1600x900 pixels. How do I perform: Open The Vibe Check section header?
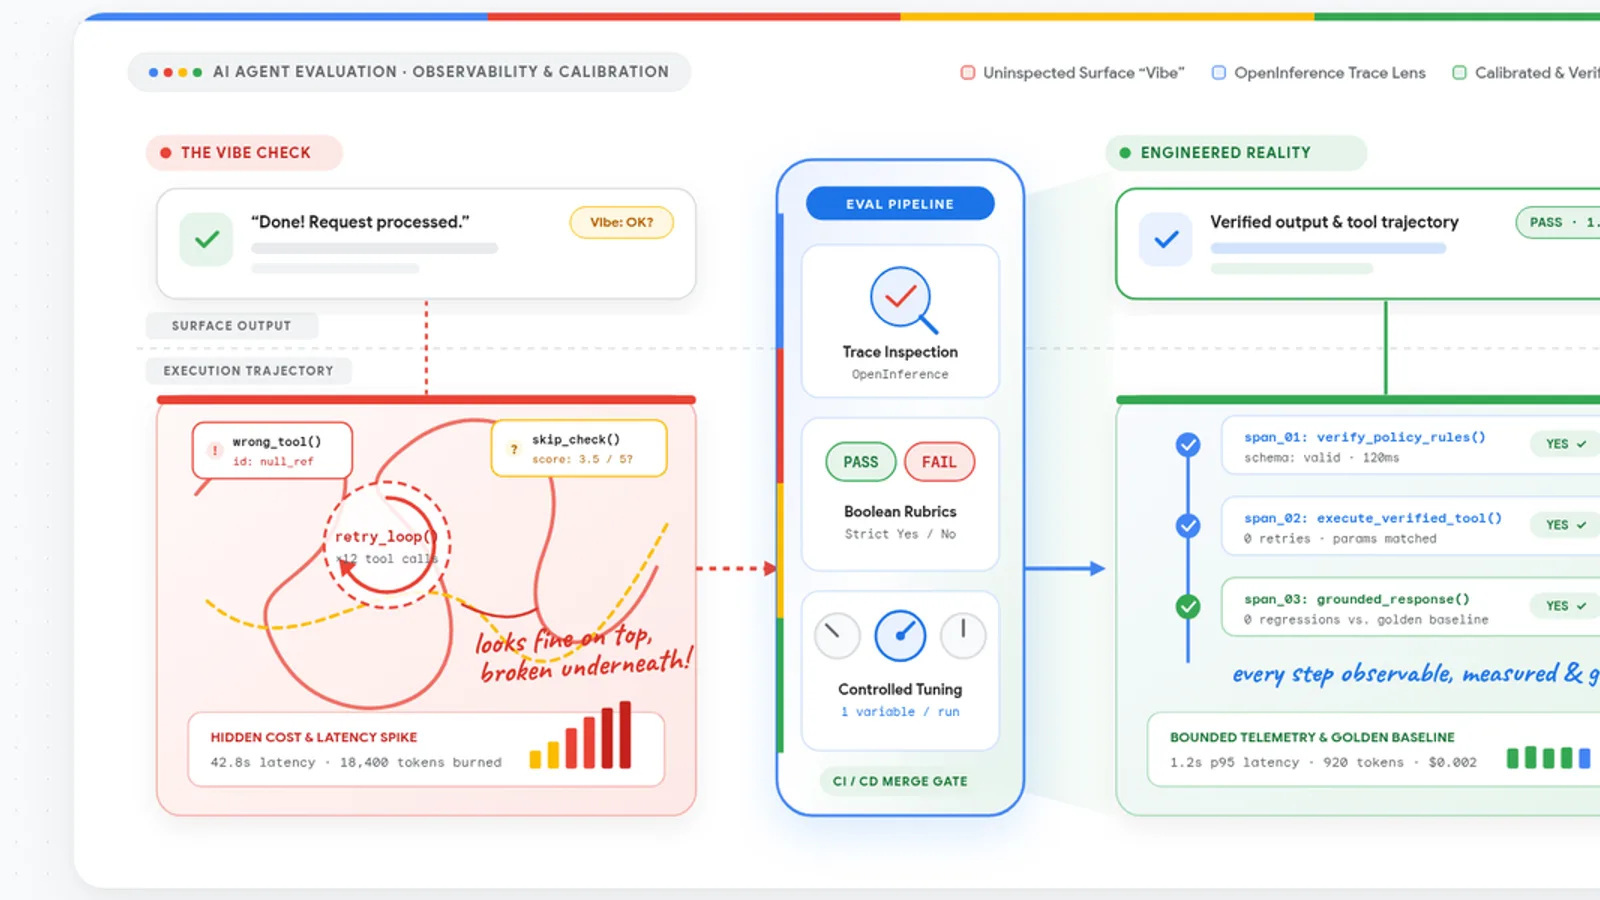coord(245,153)
